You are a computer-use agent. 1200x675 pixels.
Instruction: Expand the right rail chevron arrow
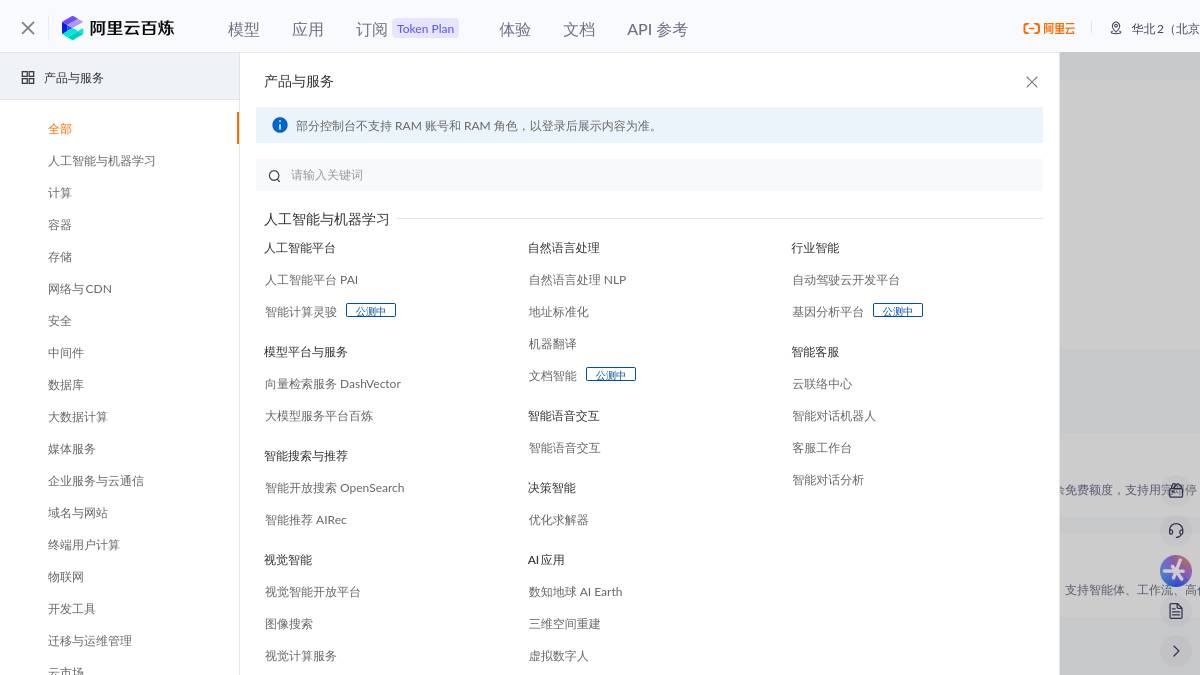pyautogui.click(x=1176, y=651)
